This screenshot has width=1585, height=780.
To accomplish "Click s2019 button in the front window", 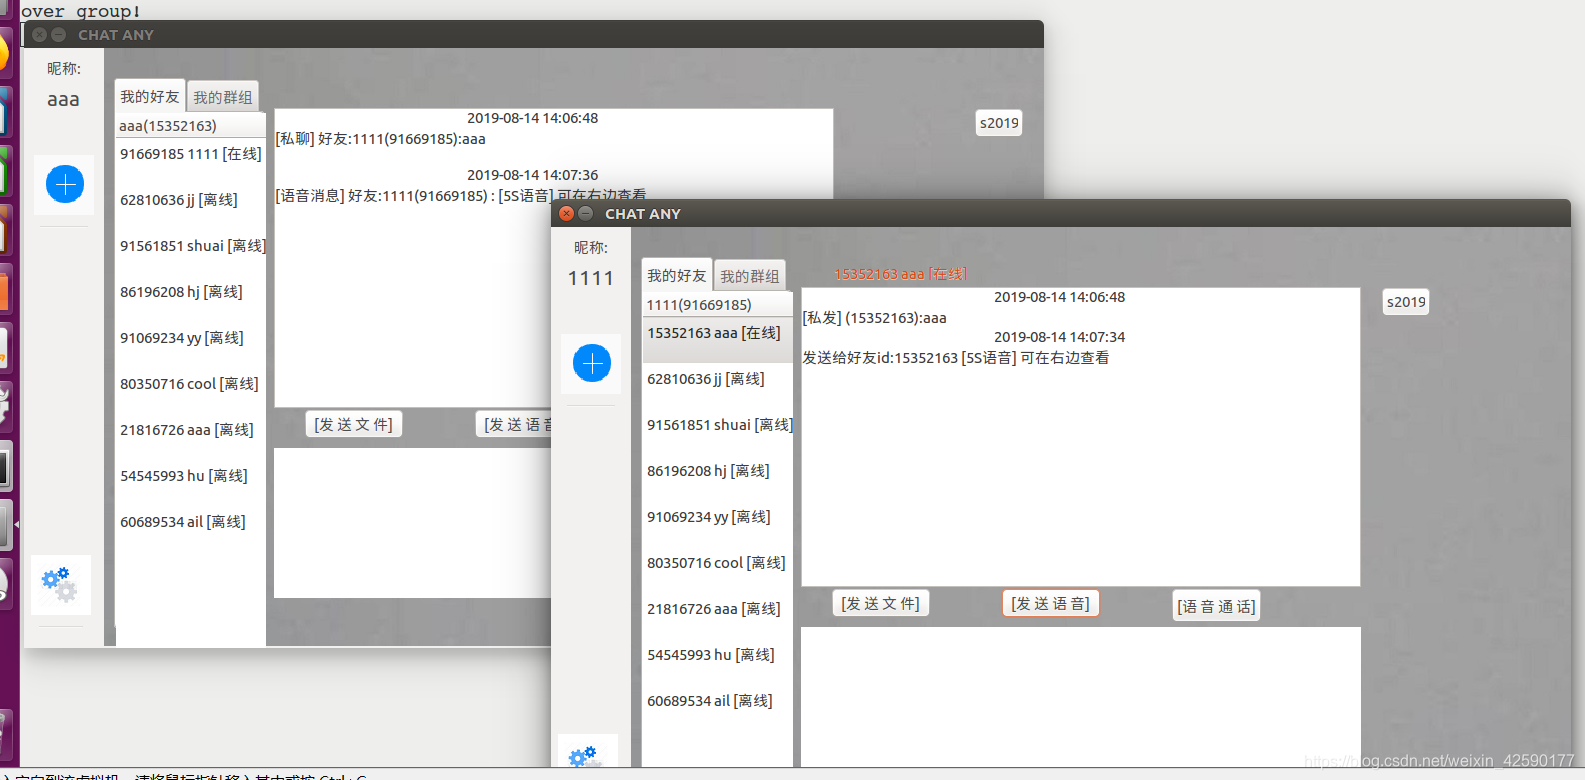I will (1406, 302).
